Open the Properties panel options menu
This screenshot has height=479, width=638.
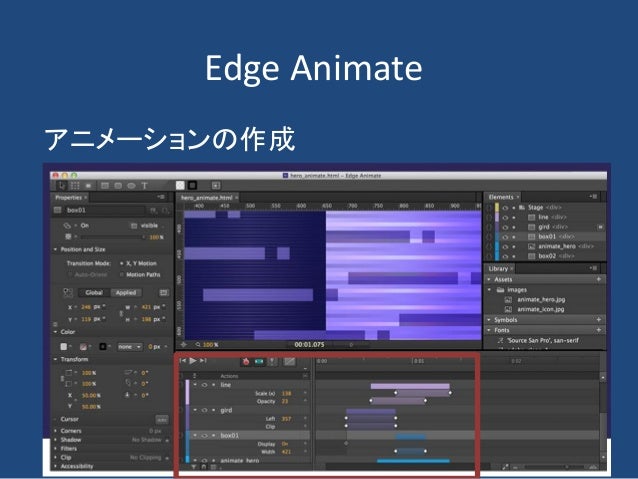click(161, 197)
